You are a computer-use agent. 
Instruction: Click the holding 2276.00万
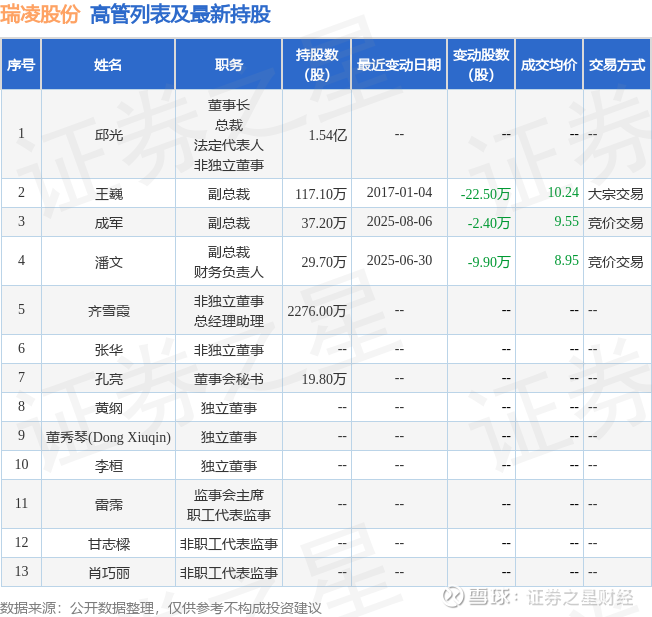click(x=317, y=311)
